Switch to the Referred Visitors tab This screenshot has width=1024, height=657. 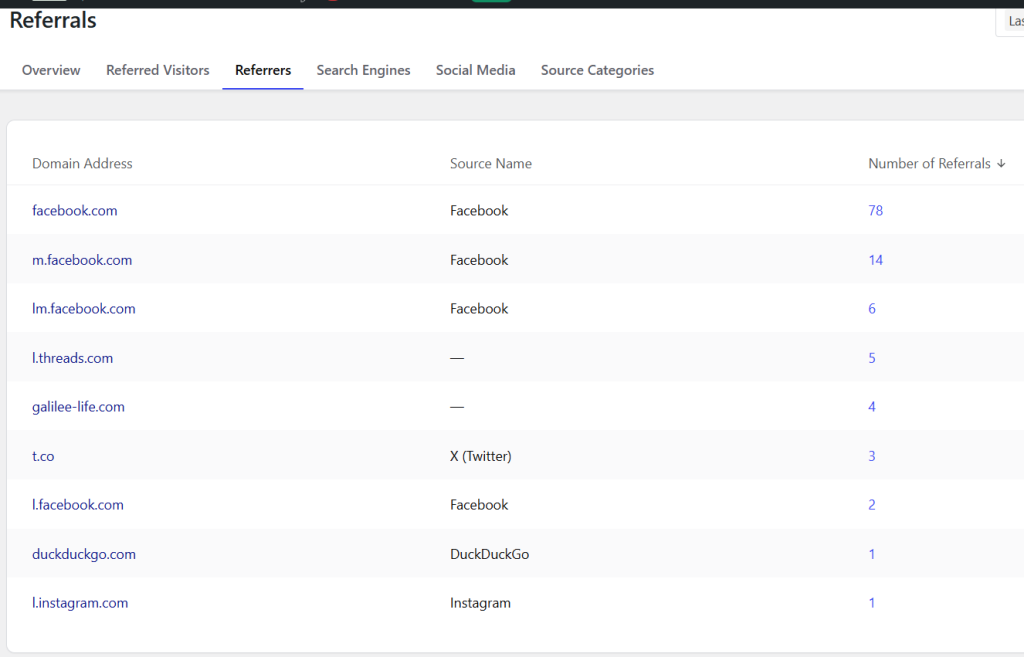157,70
